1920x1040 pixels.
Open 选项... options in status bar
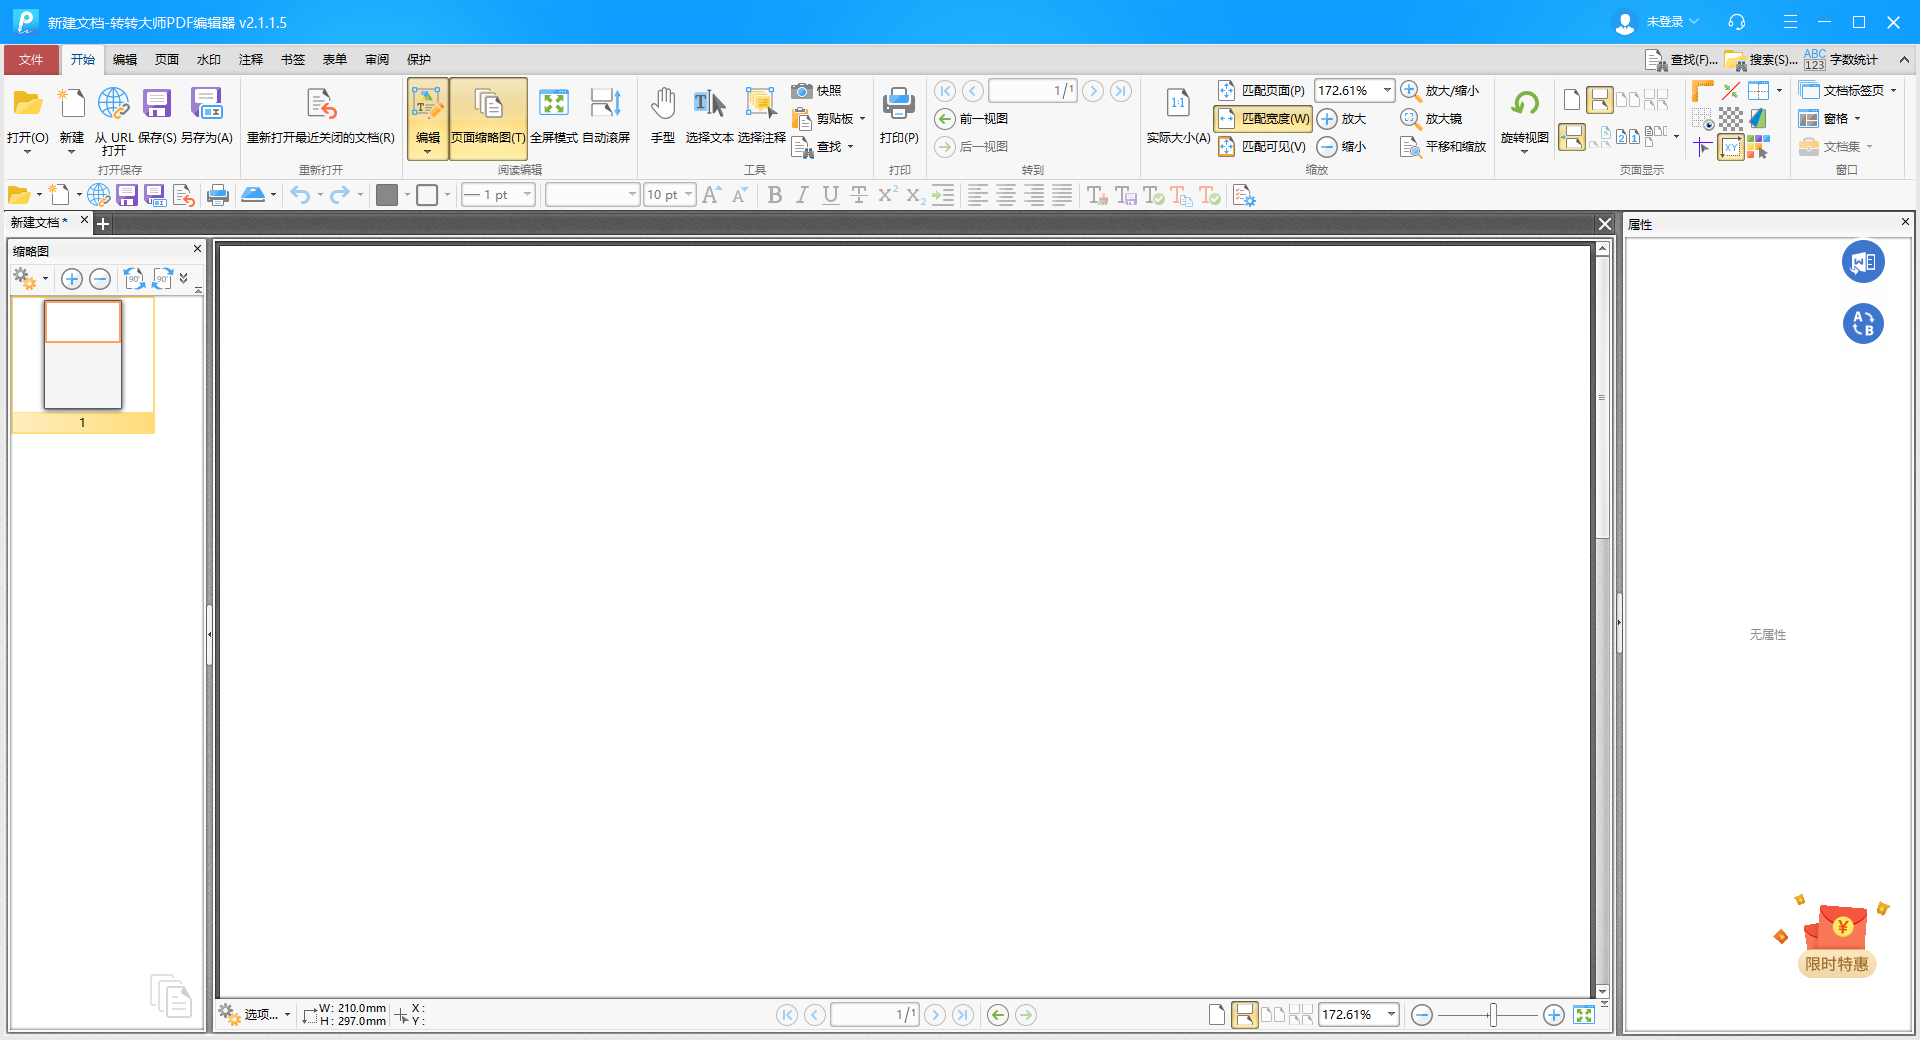254,1015
